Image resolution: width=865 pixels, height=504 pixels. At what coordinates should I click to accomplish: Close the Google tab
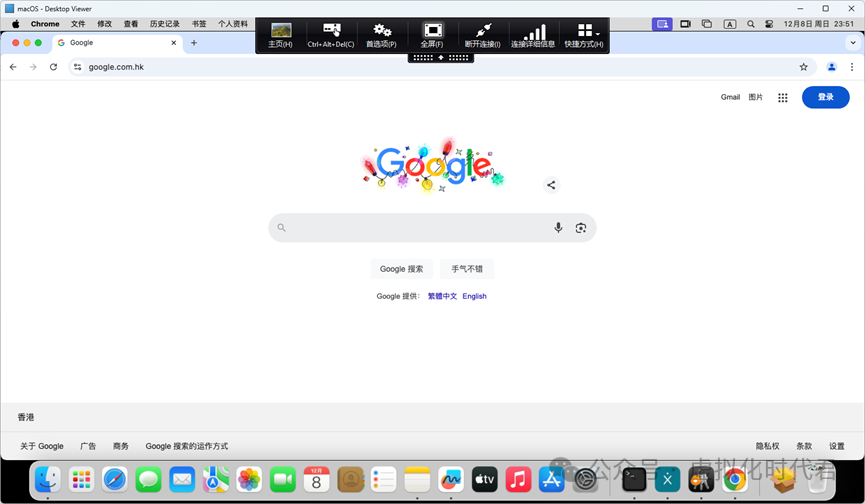point(174,42)
